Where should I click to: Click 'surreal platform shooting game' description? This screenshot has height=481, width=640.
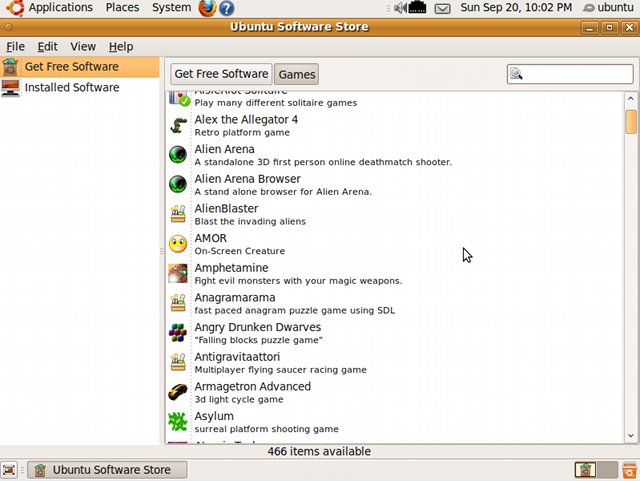[x=267, y=429]
